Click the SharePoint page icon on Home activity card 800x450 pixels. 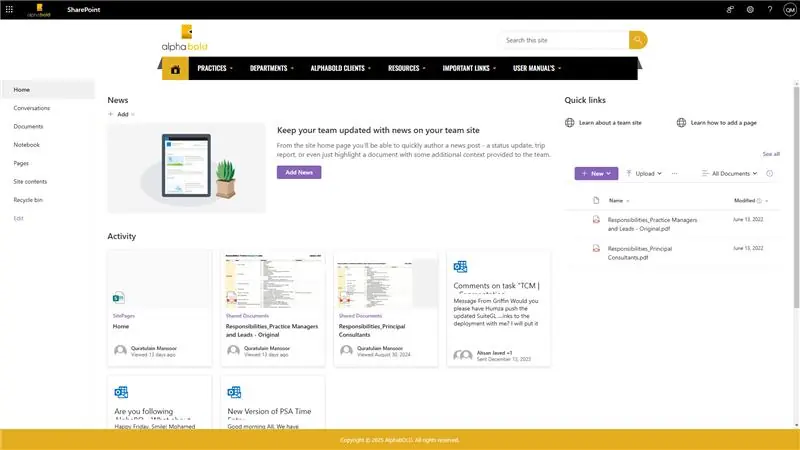118,297
